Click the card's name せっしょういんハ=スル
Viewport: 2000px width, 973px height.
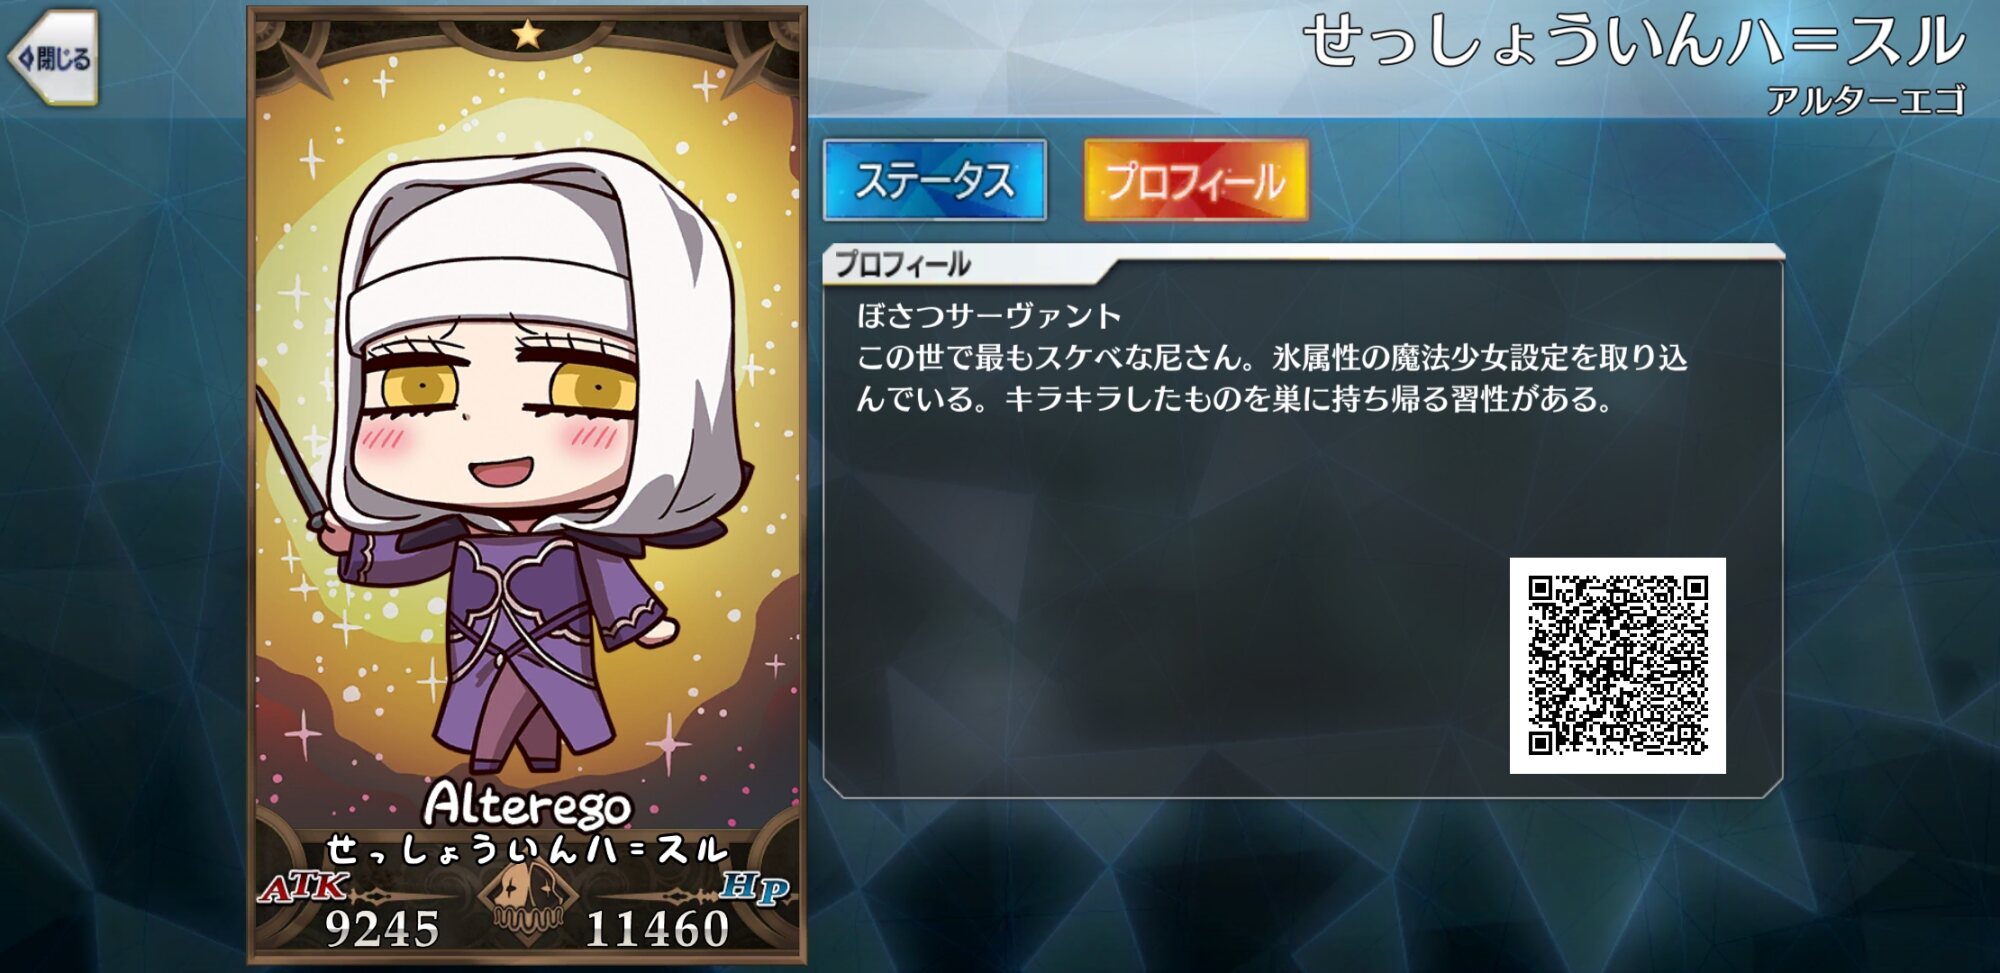click(527, 851)
